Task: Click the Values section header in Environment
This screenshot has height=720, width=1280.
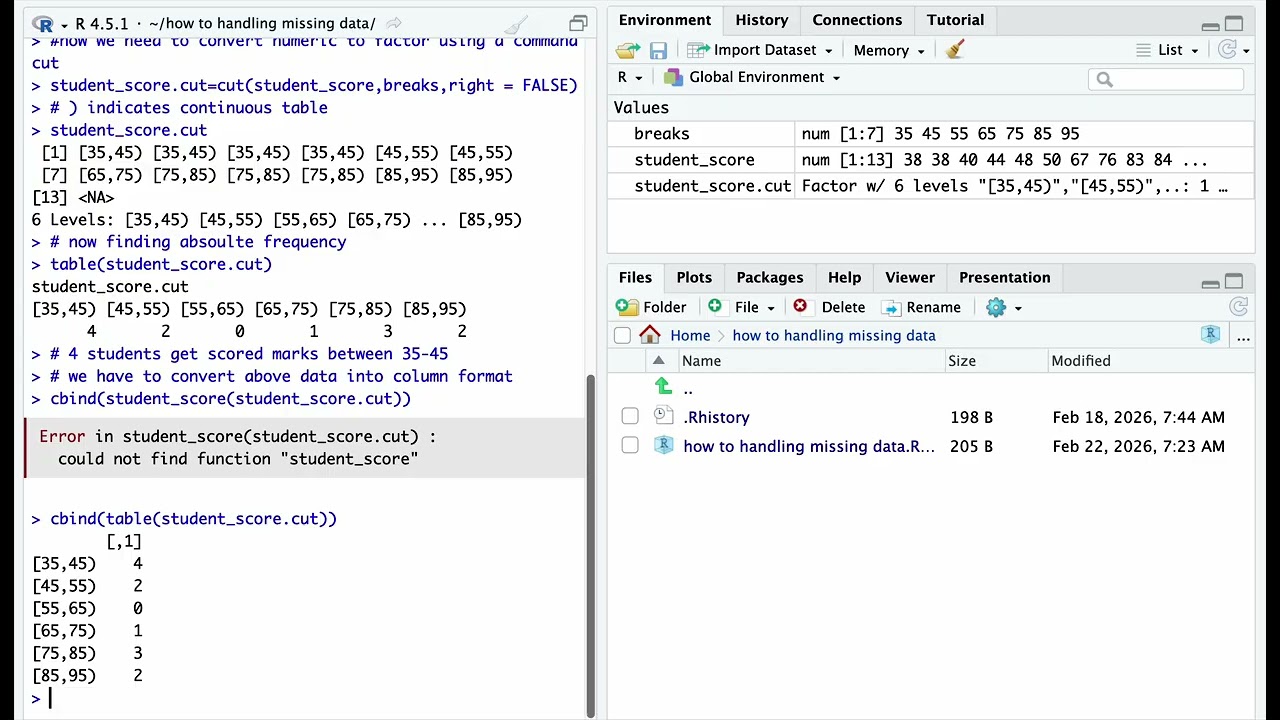Action: [x=641, y=108]
